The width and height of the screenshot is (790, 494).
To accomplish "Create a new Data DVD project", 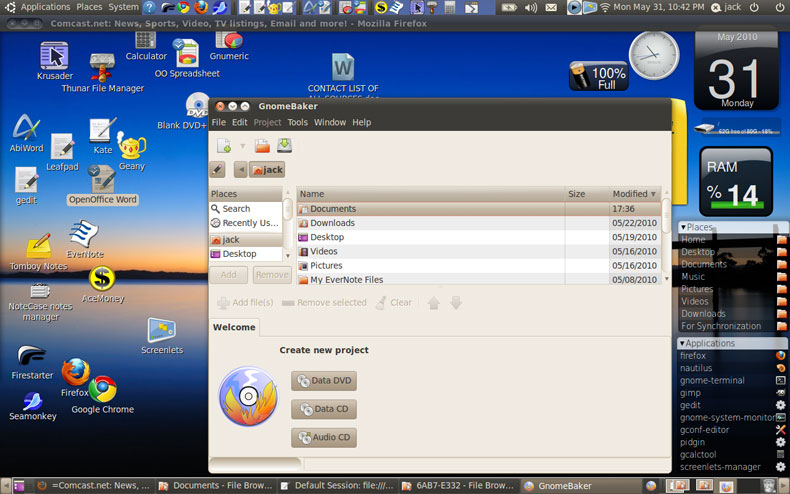I will pyautogui.click(x=324, y=381).
